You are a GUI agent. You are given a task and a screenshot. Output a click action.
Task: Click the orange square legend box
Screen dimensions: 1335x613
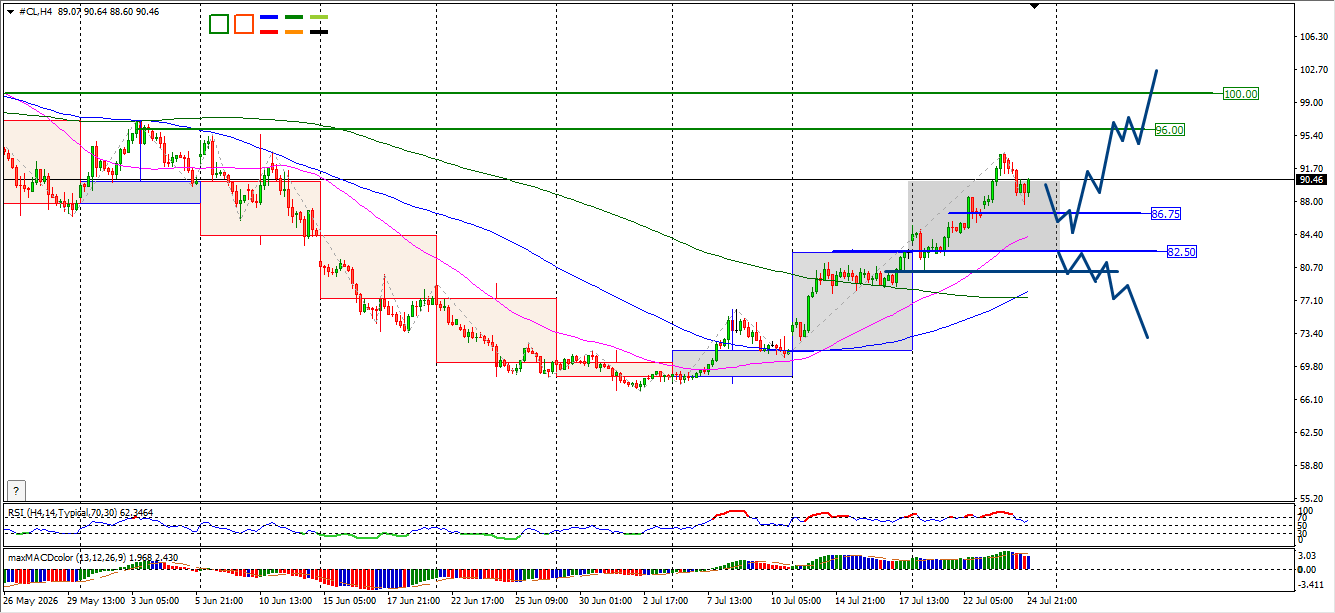[x=244, y=24]
